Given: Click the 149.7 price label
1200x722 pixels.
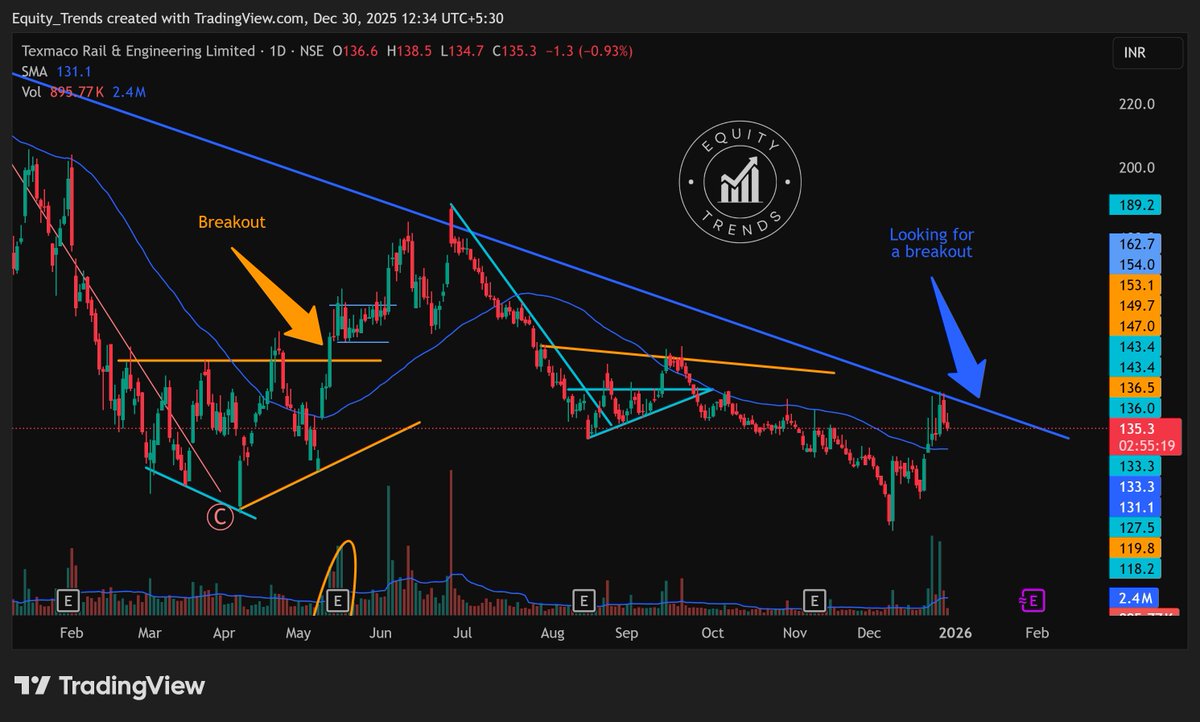Looking at the screenshot, I should click(1134, 305).
